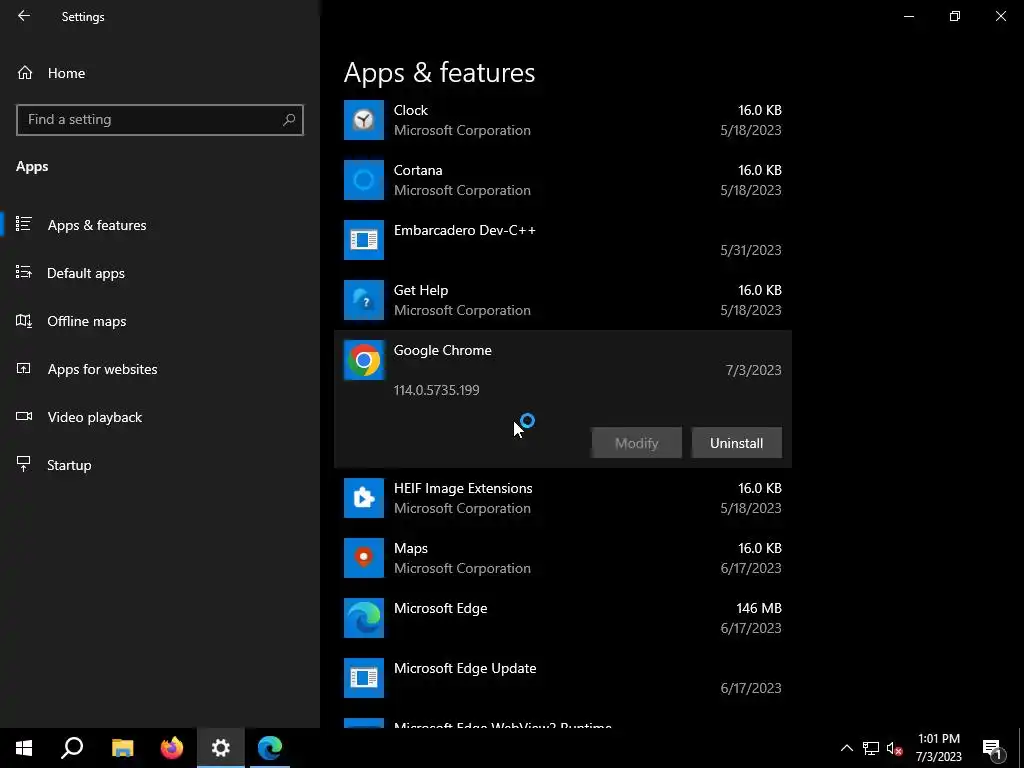Show hidden tray icons chevron
Image resolution: width=1024 pixels, height=768 pixels.
(846, 748)
